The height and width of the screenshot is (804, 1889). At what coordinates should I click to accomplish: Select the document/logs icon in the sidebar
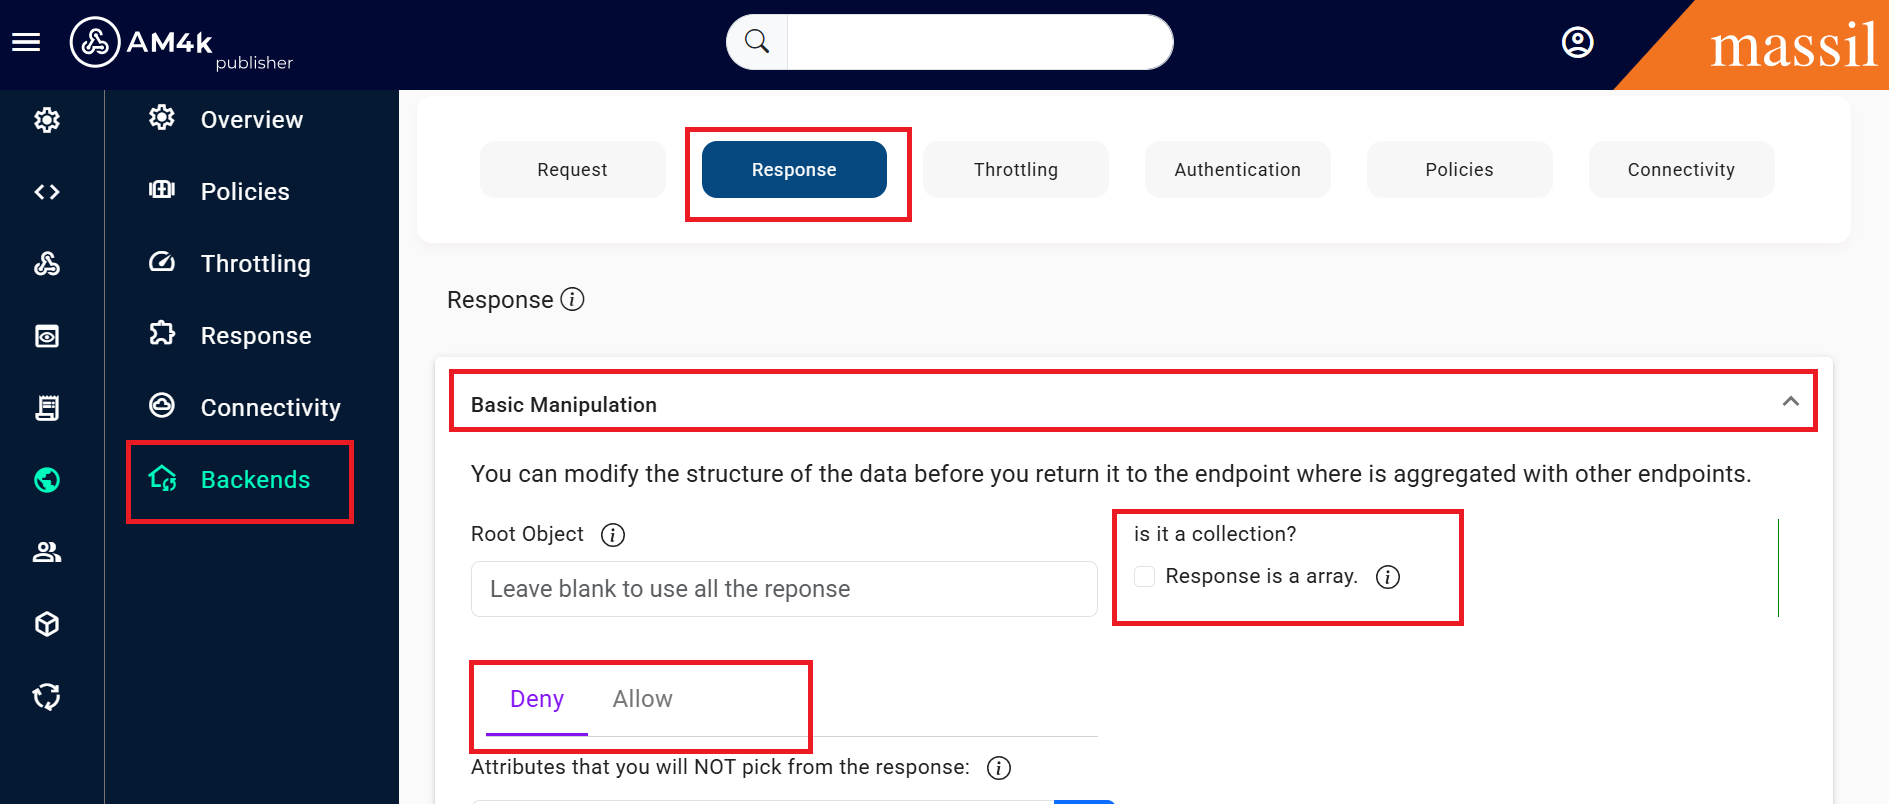pyautogui.click(x=46, y=408)
